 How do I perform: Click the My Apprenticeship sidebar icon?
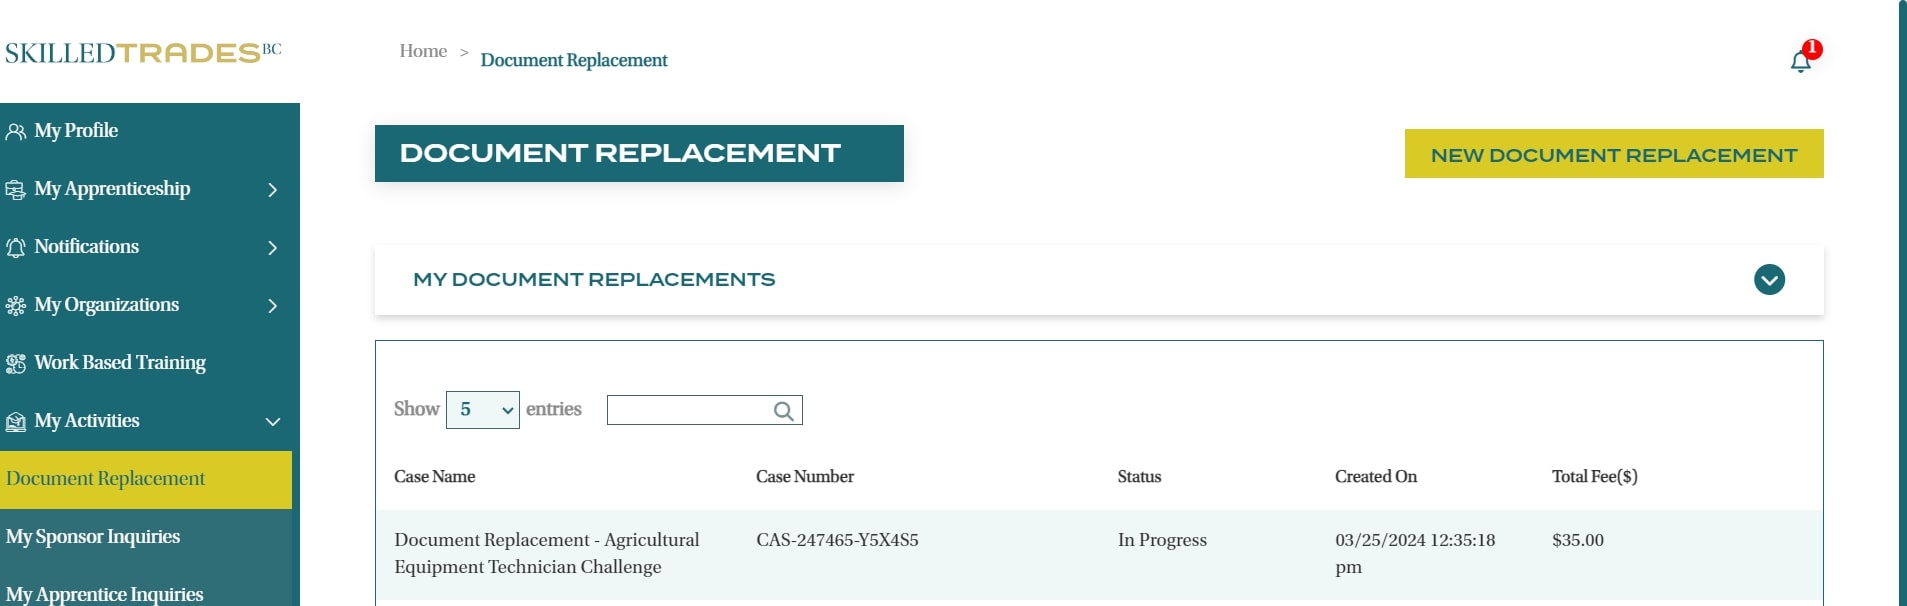tap(16, 189)
